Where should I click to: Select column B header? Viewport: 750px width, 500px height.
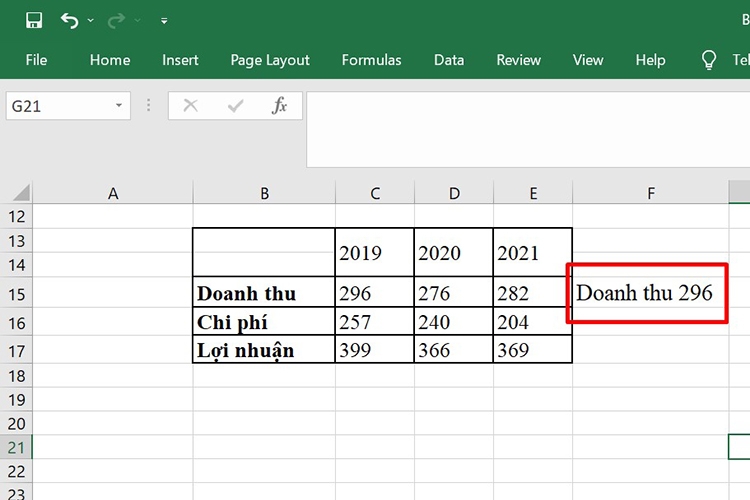265,193
